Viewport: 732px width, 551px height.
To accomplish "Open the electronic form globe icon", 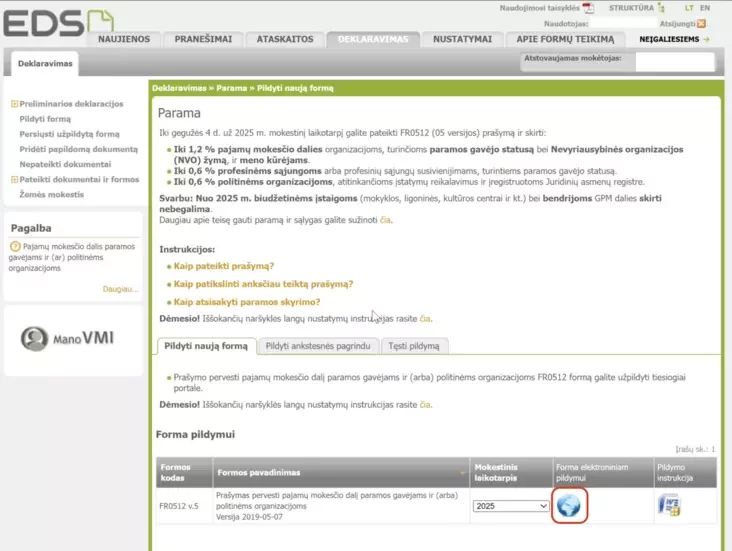I will (569, 505).
